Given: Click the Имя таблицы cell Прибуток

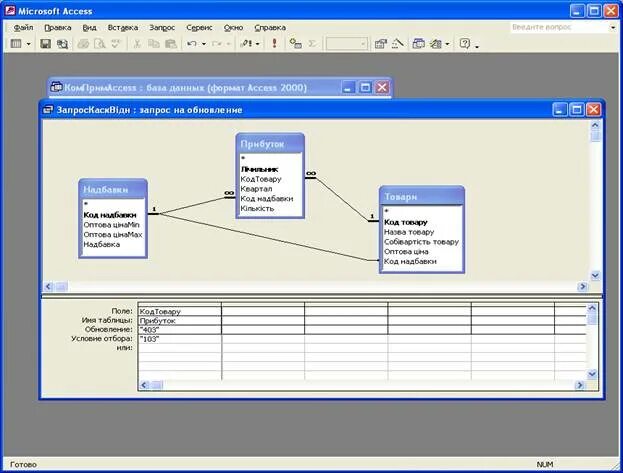Looking at the screenshot, I should (180, 320).
